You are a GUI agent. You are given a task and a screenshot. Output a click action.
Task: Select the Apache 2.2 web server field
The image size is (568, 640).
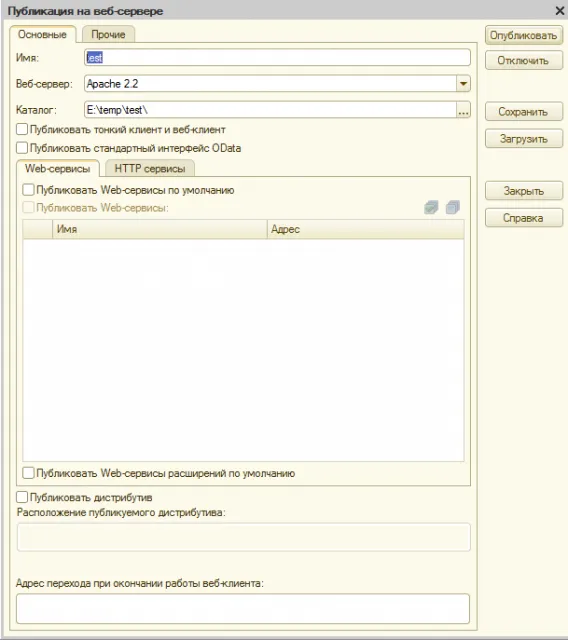point(271,84)
